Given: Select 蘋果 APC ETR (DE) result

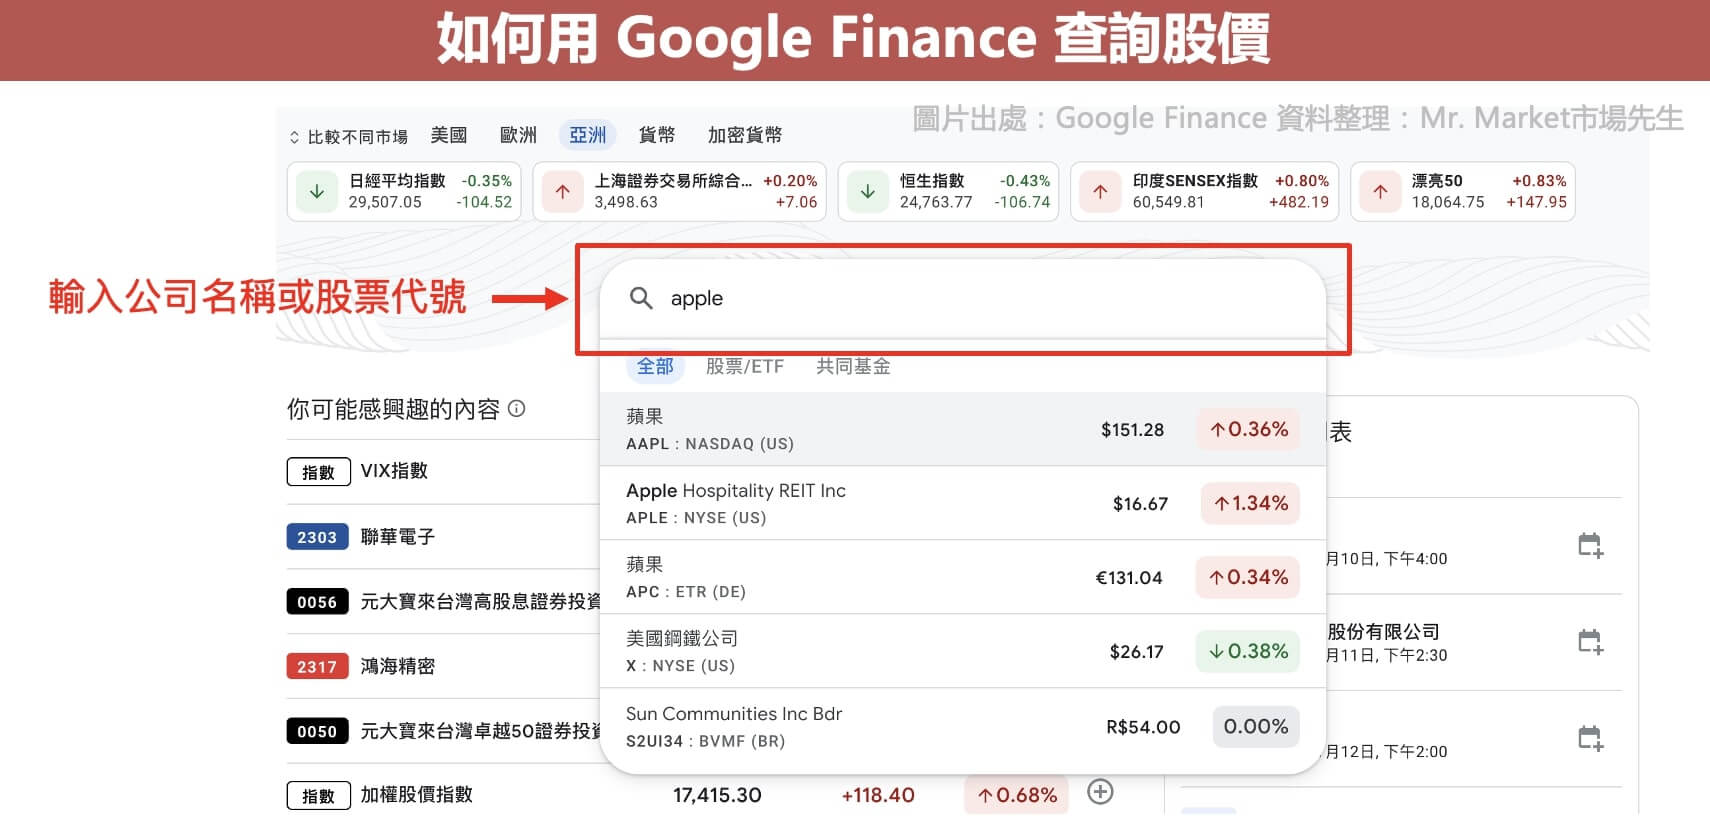Looking at the screenshot, I should (x=963, y=577).
